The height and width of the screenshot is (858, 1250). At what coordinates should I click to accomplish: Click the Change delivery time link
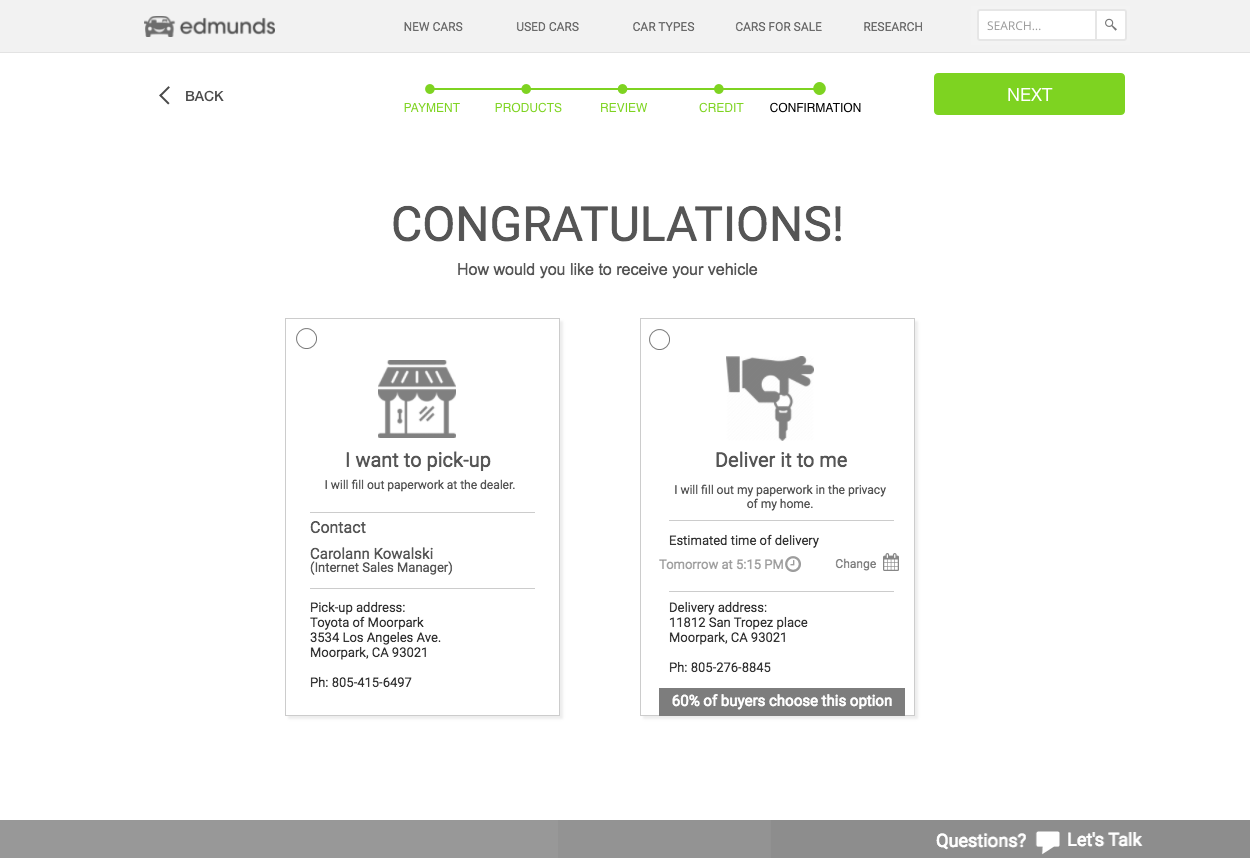[x=855, y=564]
